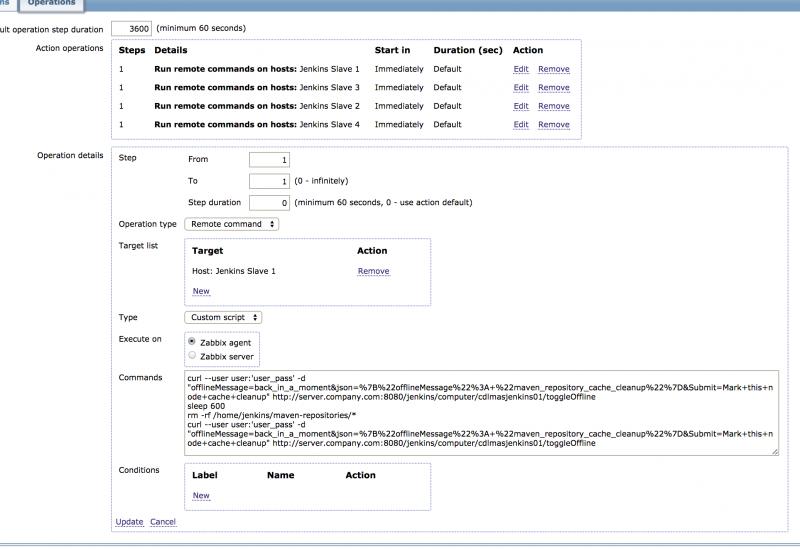Remove the Jenkins Slave 1 operation
The width and height of the screenshot is (800, 550).
coord(553,69)
